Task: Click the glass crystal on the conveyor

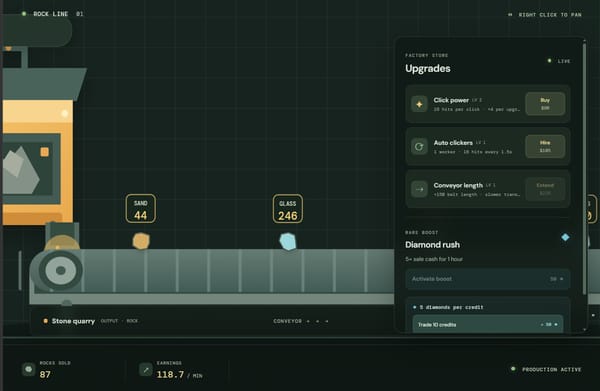Action: [288, 241]
